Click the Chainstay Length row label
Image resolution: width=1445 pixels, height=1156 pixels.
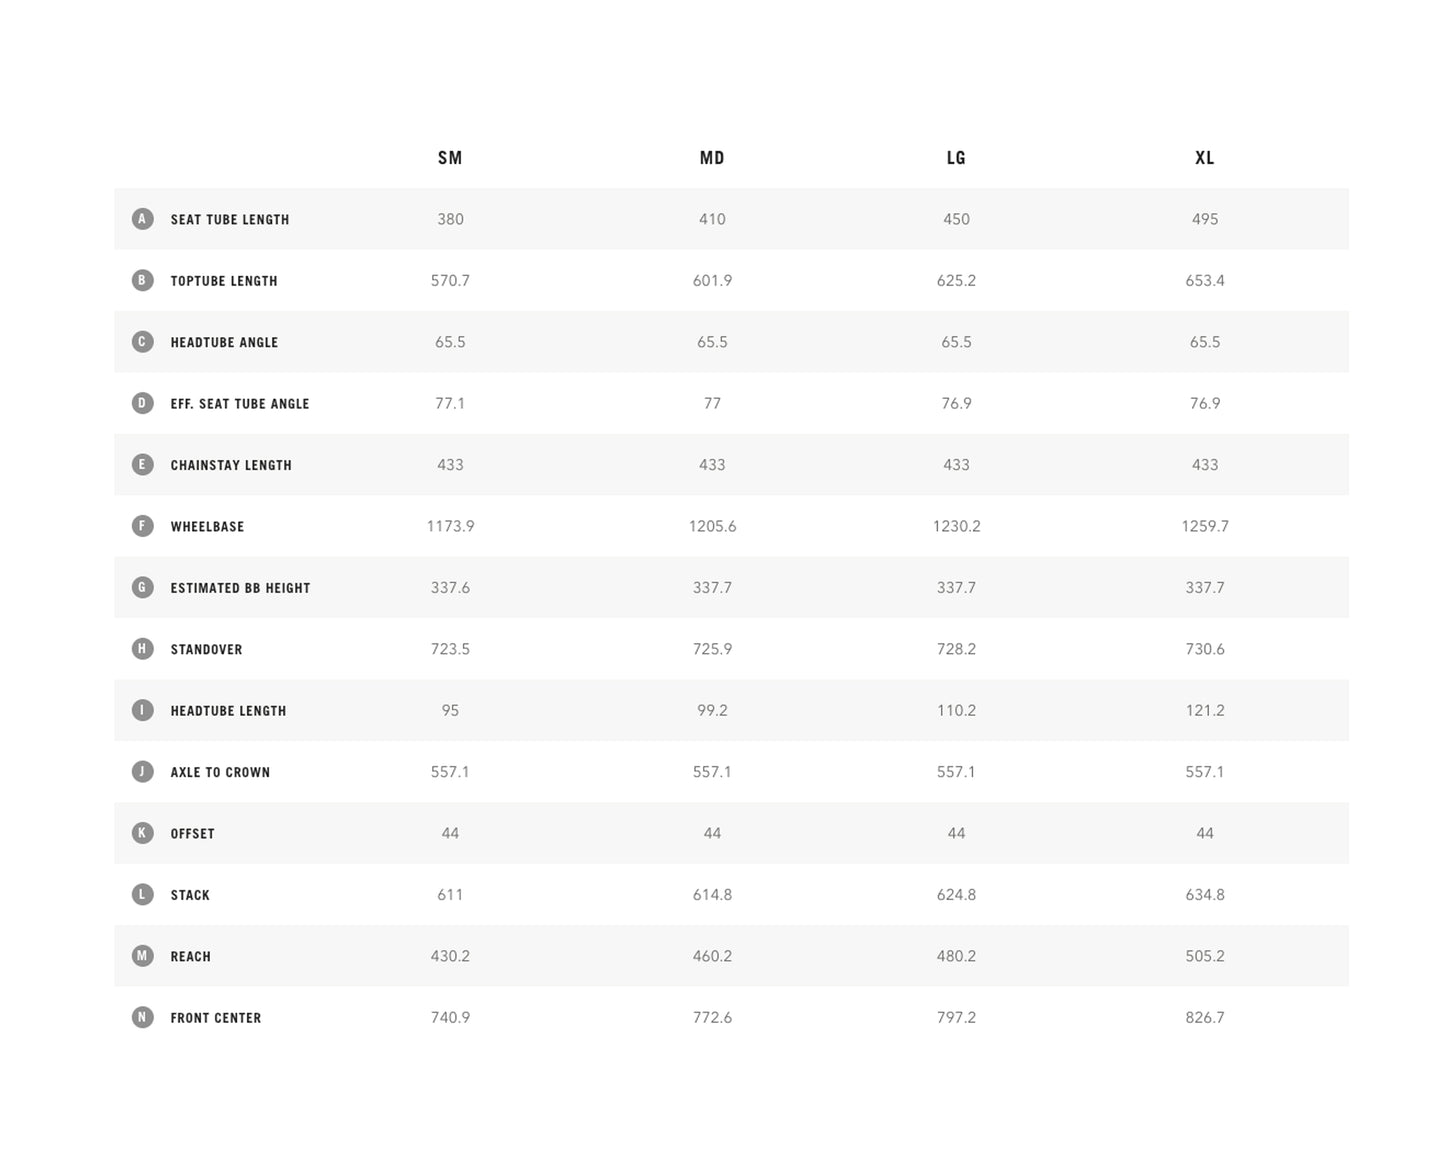[231, 465]
